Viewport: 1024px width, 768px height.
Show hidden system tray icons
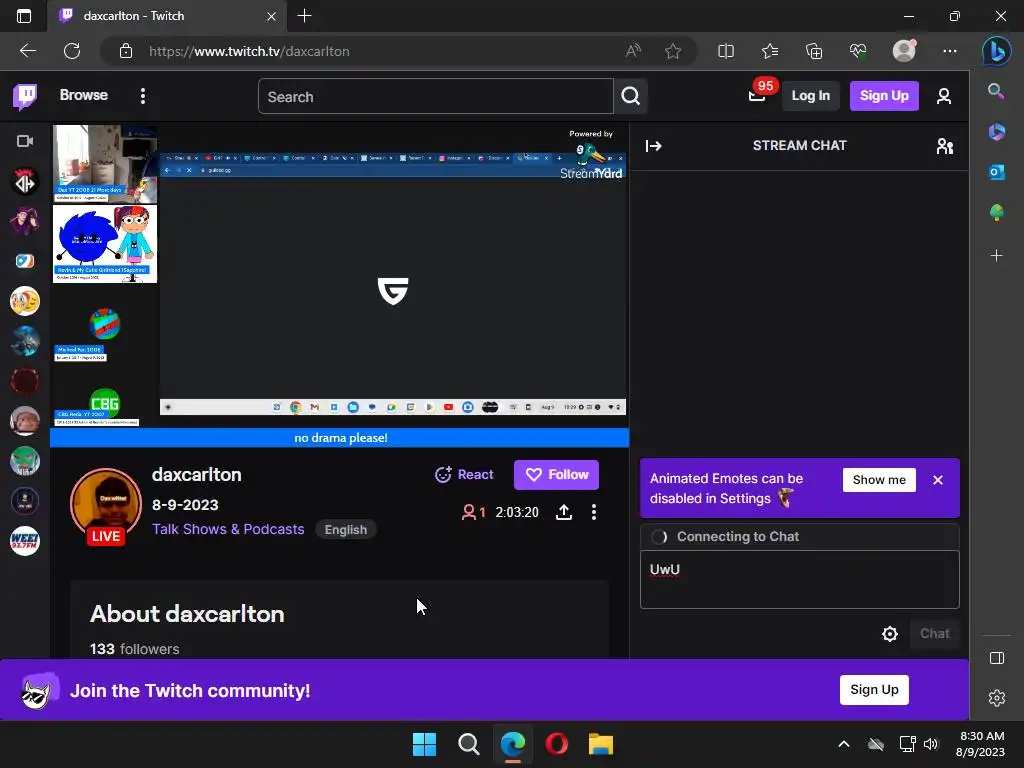844,744
